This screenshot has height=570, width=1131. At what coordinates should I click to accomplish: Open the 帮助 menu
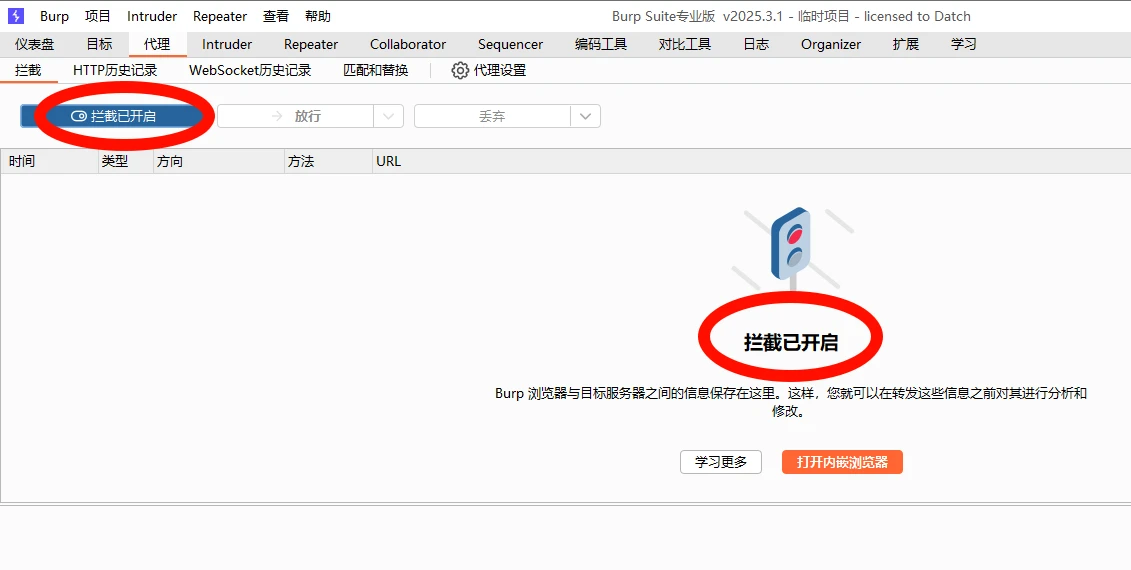point(317,17)
